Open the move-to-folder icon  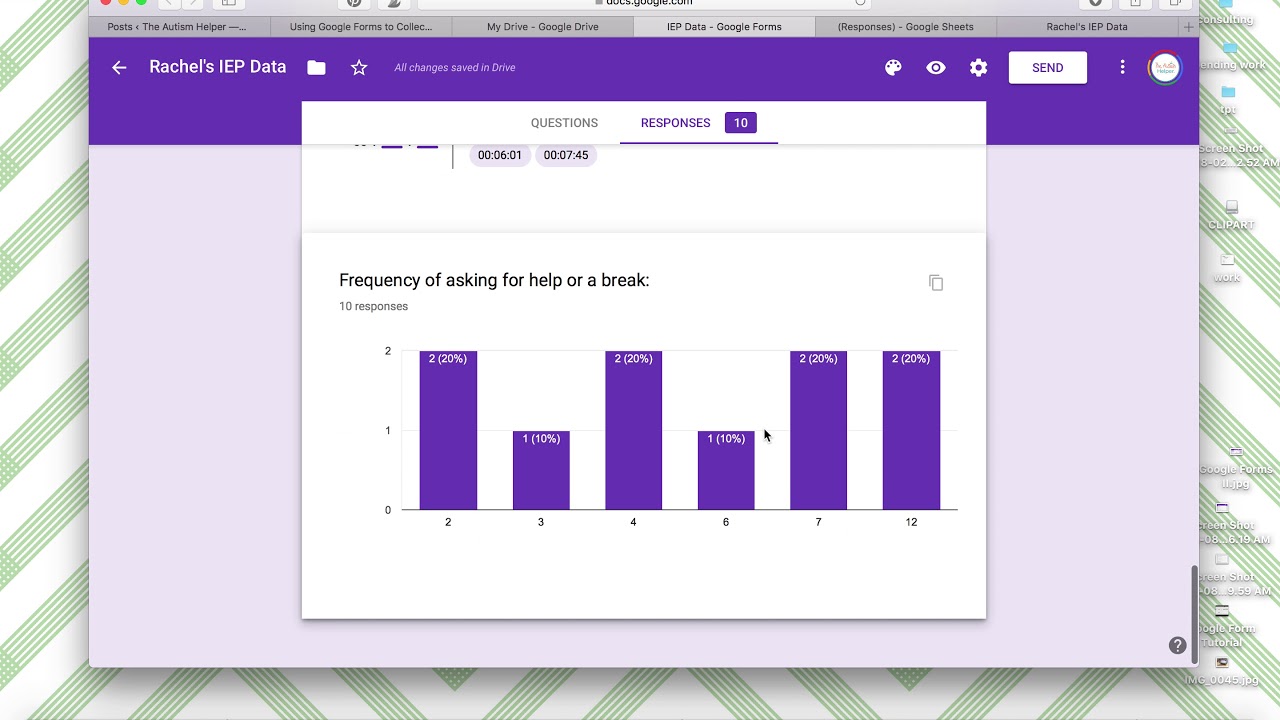coord(316,67)
